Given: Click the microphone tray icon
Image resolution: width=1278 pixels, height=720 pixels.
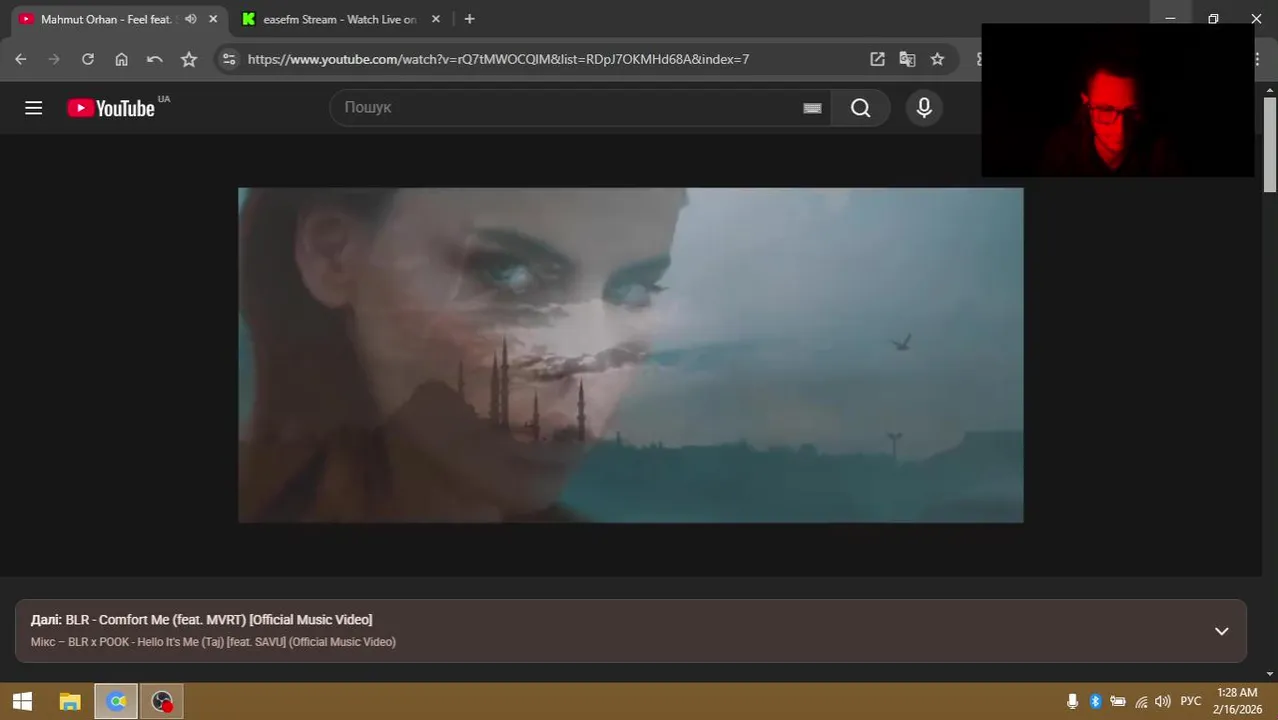Looking at the screenshot, I should click(x=1072, y=702).
